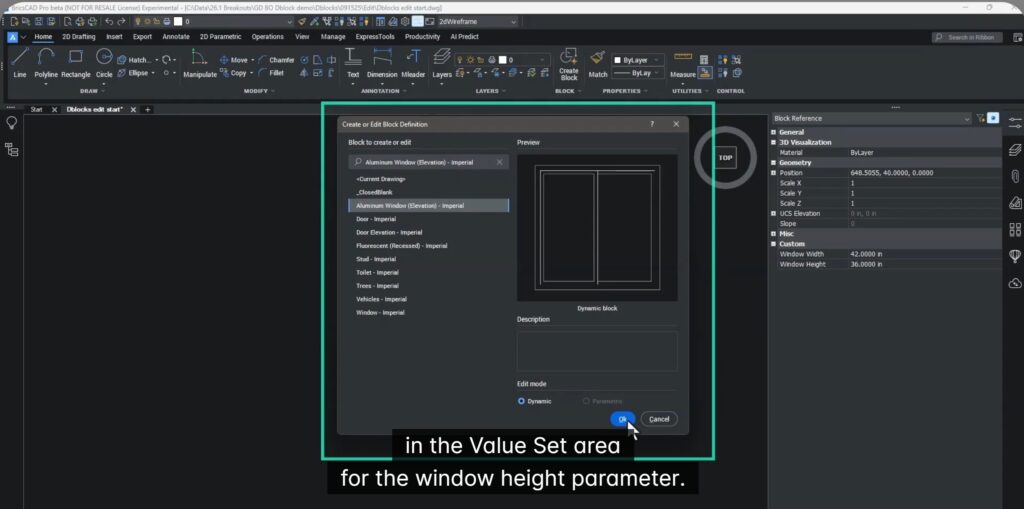This screenshot has height=509, width=1024.
Task: Click the block name search field
Action: pyautogui.click(x=428, y=162)
